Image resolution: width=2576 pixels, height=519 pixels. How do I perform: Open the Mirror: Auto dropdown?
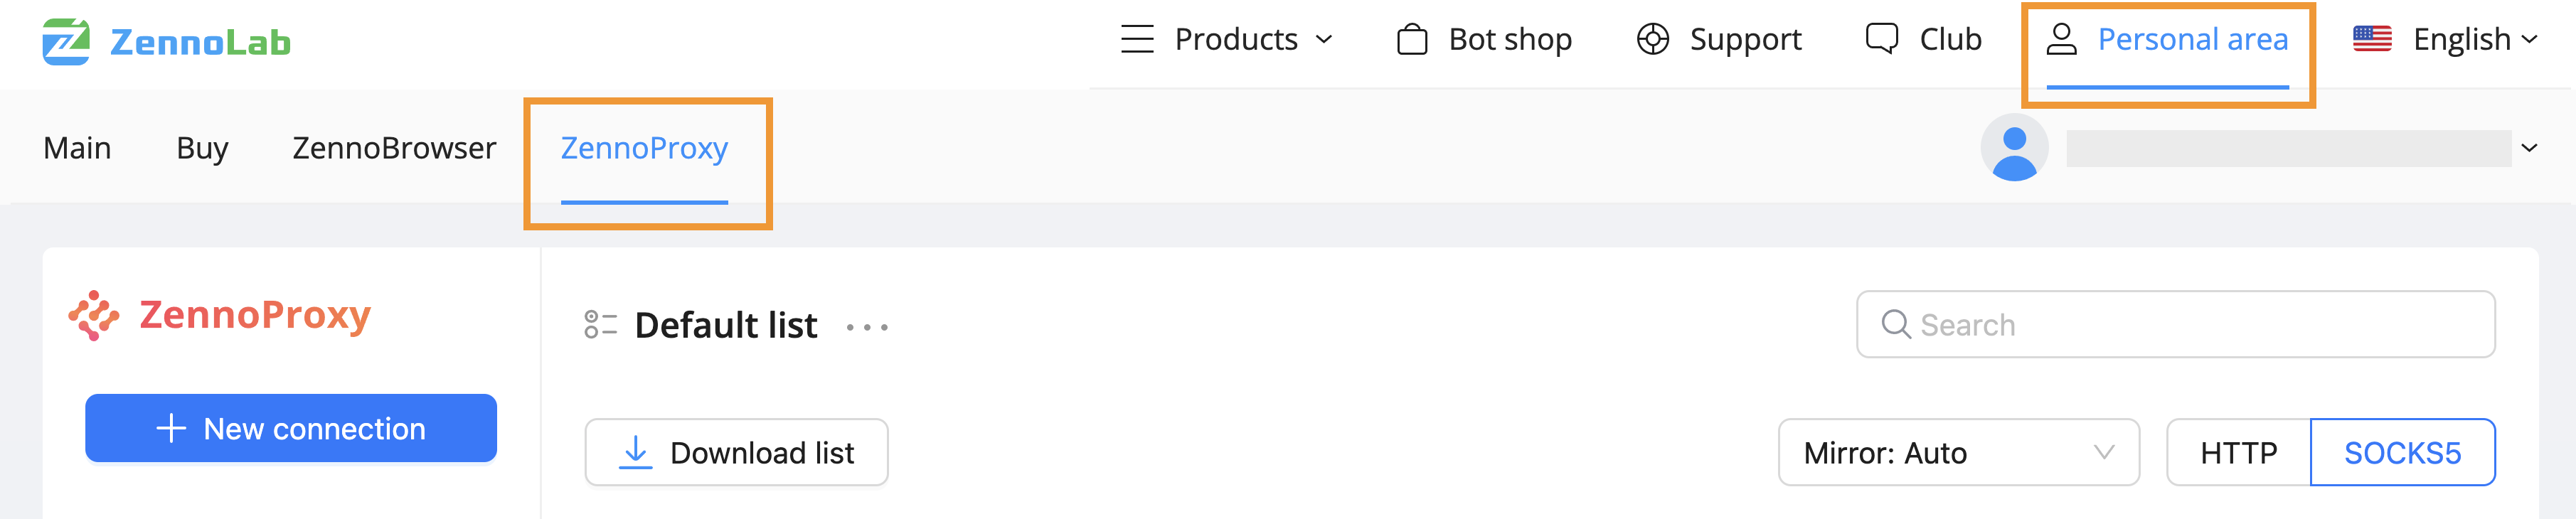[x=1957, y=453]
